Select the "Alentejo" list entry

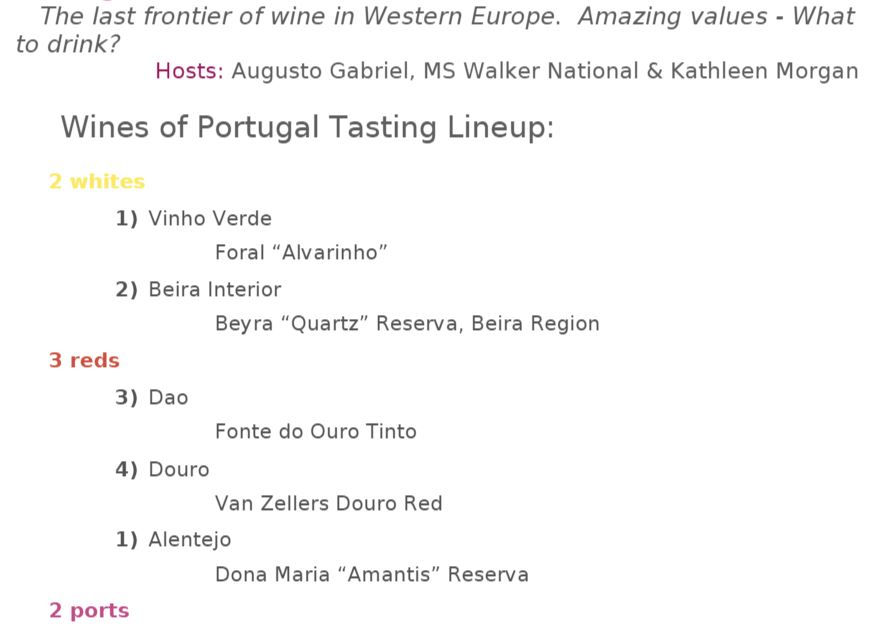click(190, 540)
